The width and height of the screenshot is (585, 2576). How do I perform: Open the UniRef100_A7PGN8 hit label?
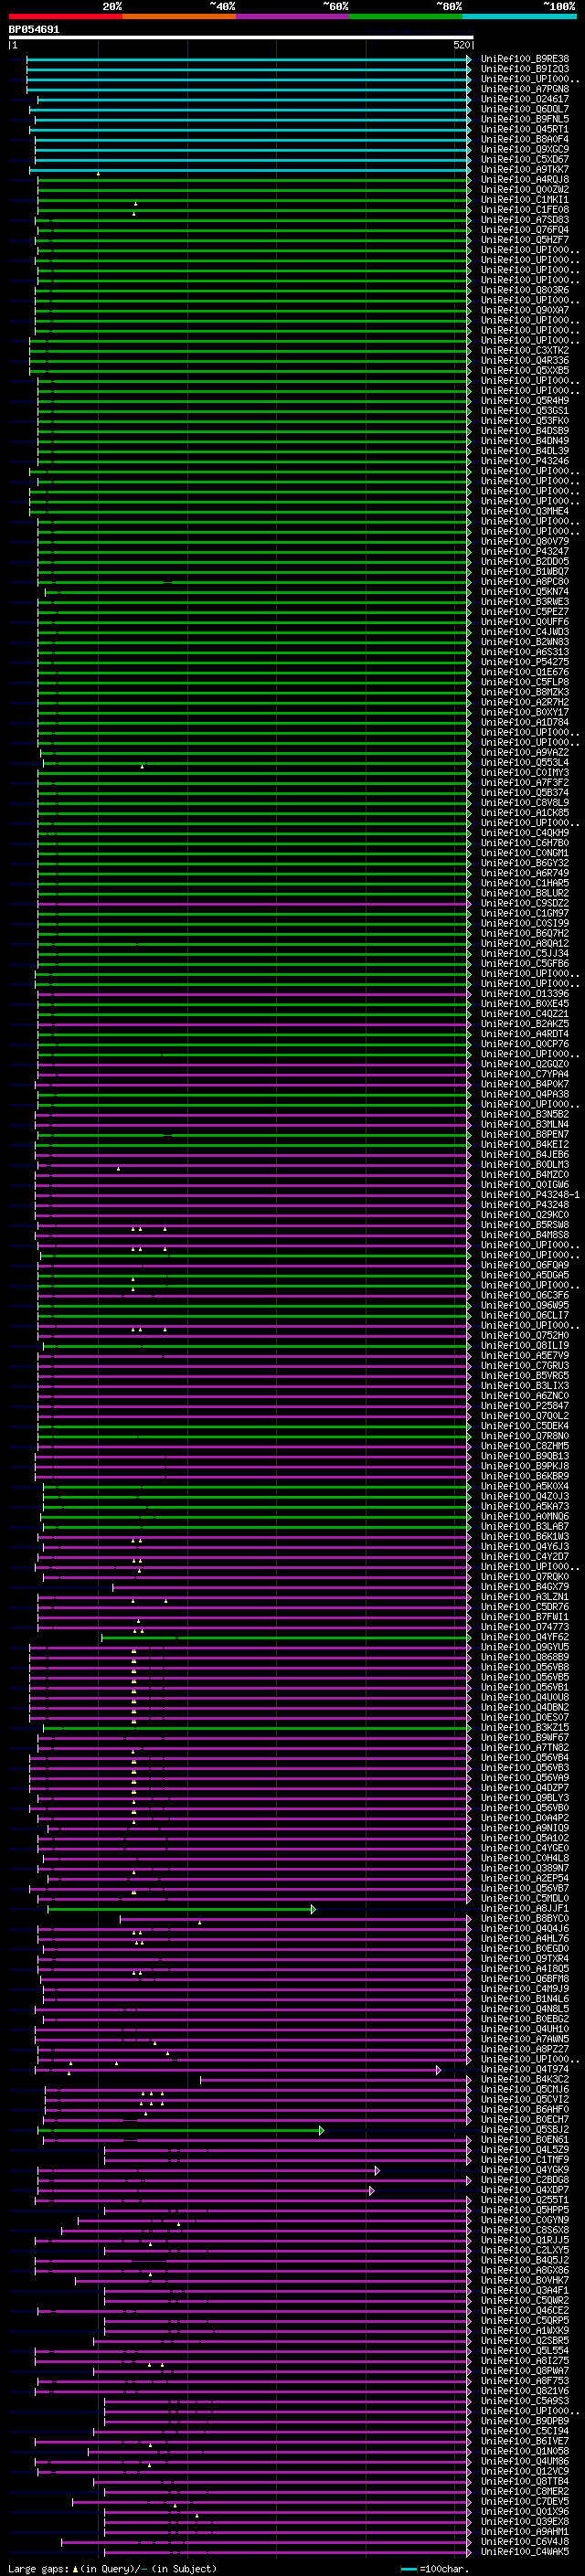click(x=525, y=89)
